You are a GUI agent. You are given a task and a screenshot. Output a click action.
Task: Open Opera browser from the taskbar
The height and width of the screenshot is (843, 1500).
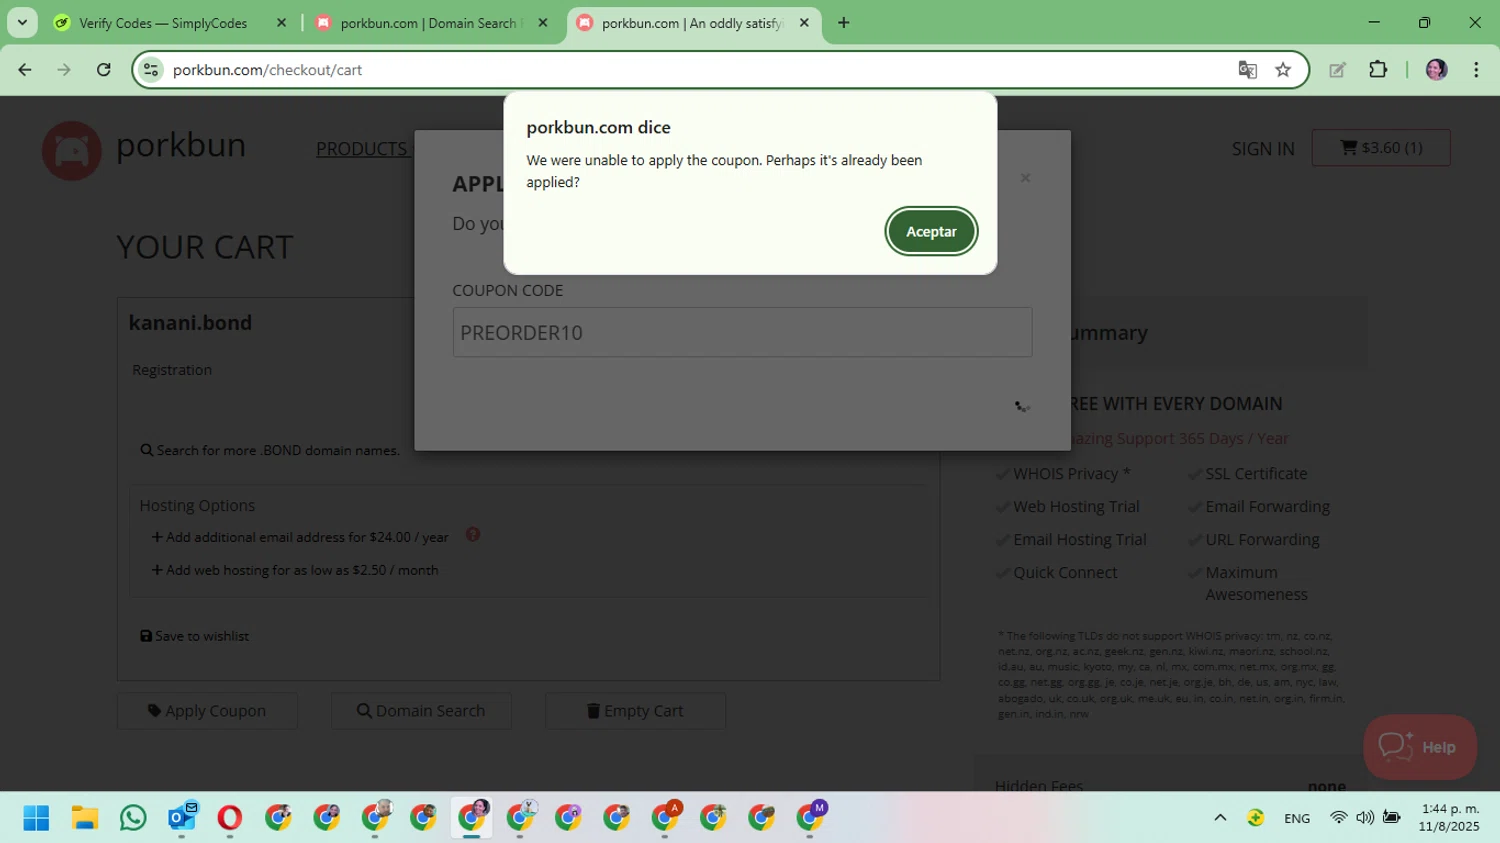tap(230, 818)
